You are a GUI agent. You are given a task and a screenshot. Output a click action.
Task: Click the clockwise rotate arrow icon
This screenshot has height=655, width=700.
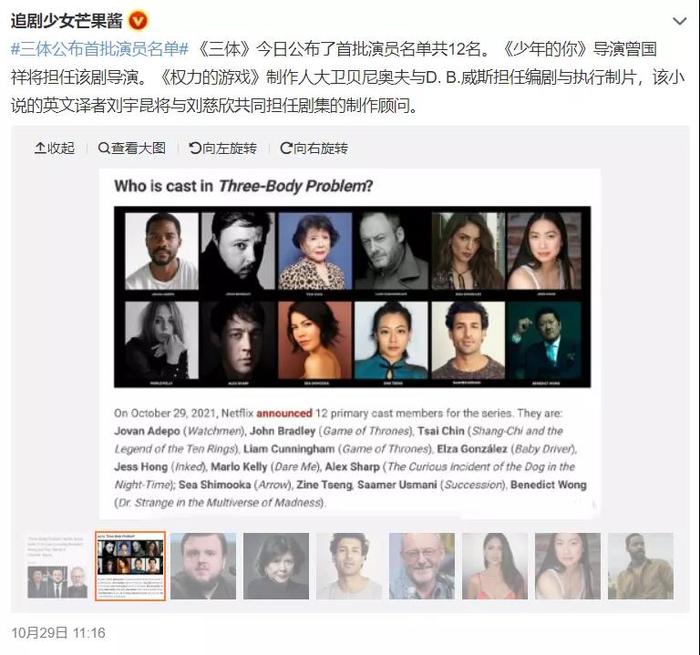pyautogui.click(x=286, y=148)
